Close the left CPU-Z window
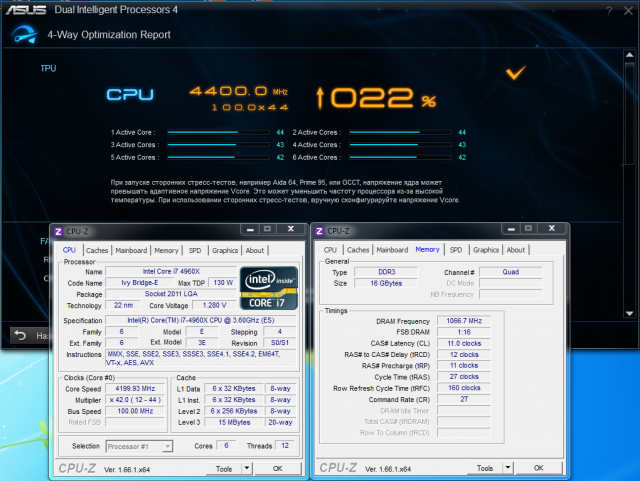 [x=291, y=229]
